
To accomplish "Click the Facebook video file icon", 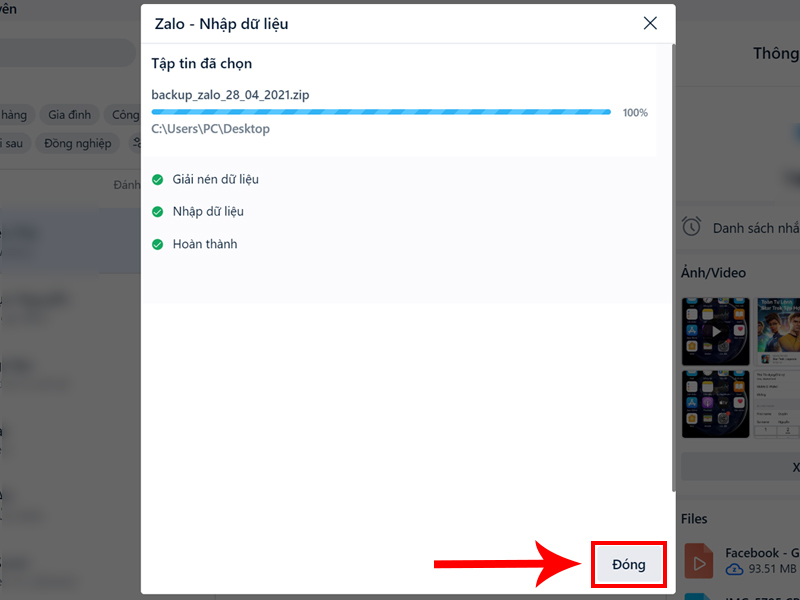I will pyautogui.click(x=698, y=561).
